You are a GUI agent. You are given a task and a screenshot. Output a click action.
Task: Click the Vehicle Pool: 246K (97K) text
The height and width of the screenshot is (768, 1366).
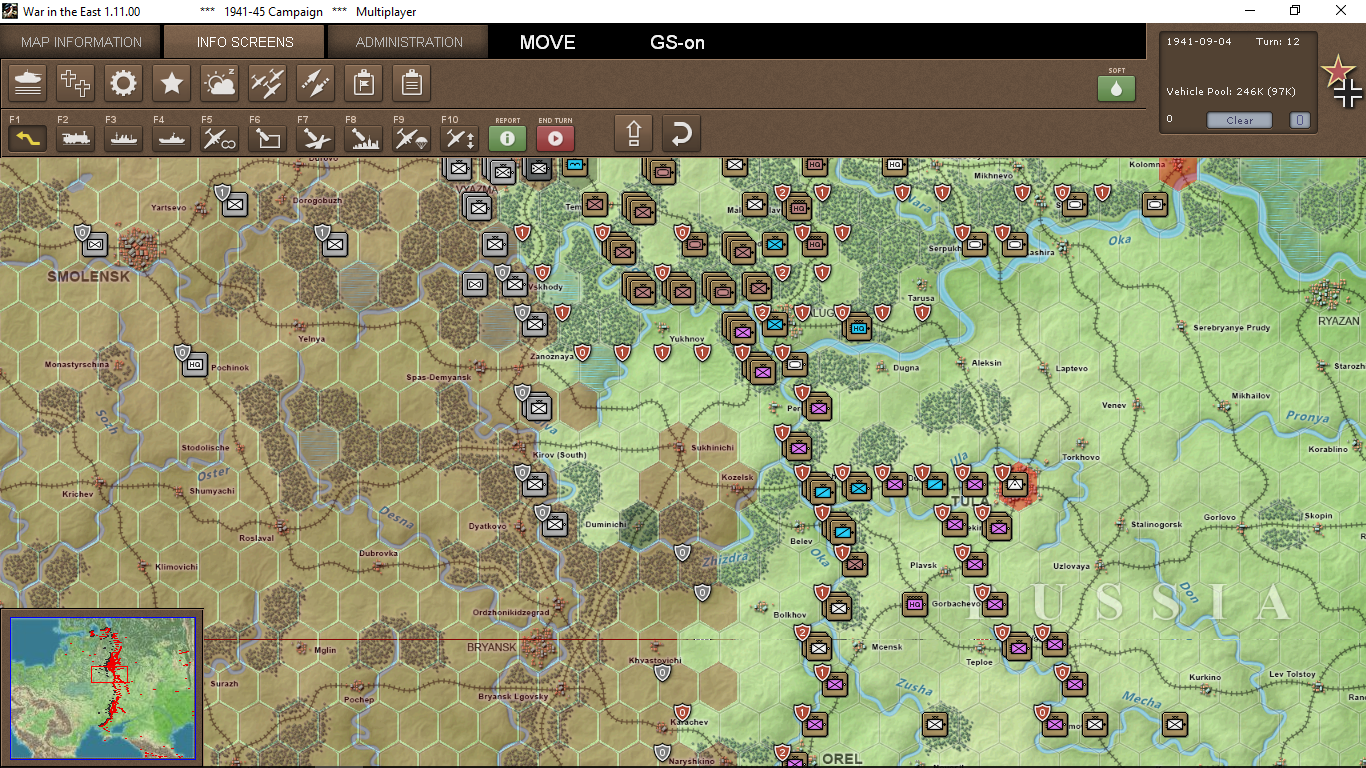click(1231, 92)
